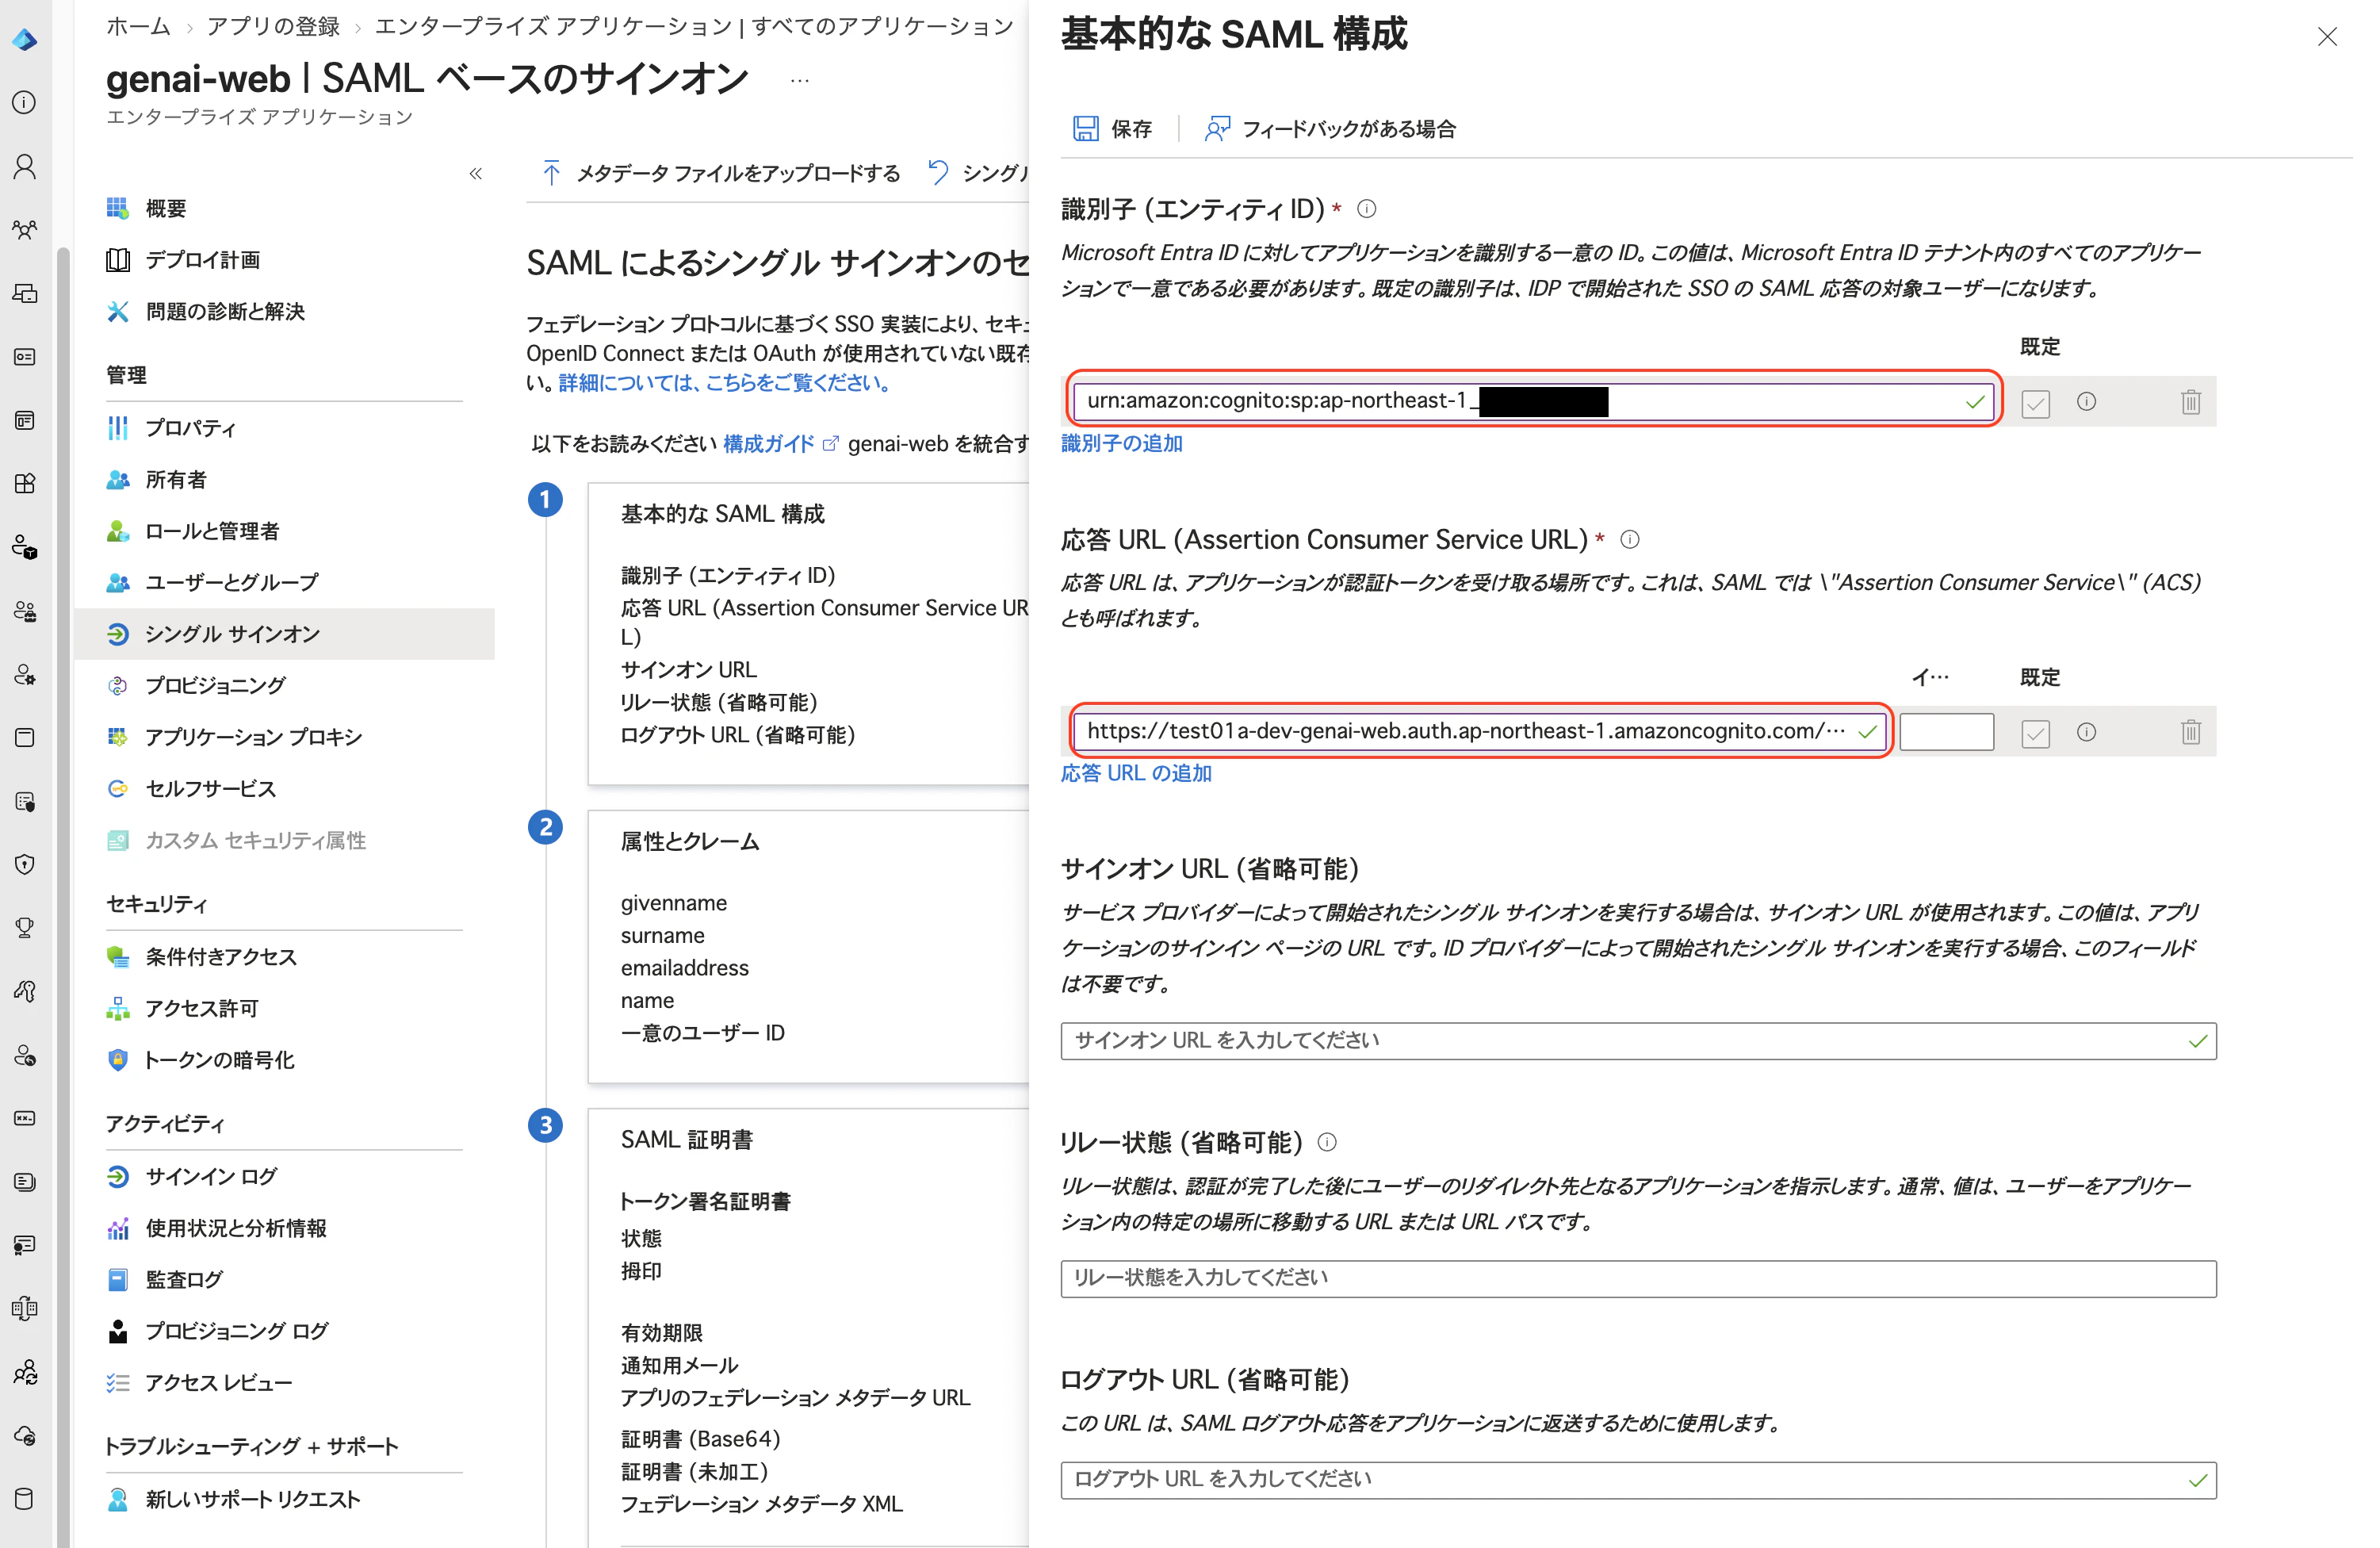Viewport: 2380px width, 1548px height.
Task: Click the アプリの登録 breadcrumb link
Action: click(x=273, y=26)
